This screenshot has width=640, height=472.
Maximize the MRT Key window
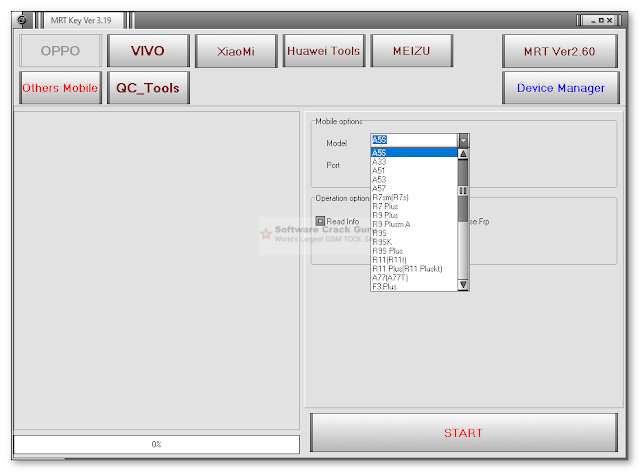coord(601,20)
